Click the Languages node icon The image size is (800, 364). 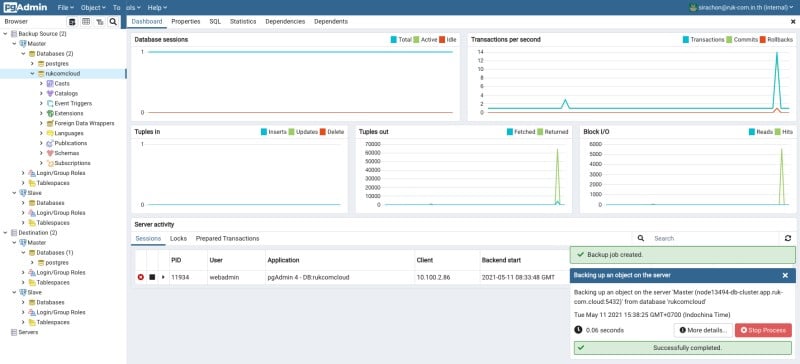tap(50, 133)
